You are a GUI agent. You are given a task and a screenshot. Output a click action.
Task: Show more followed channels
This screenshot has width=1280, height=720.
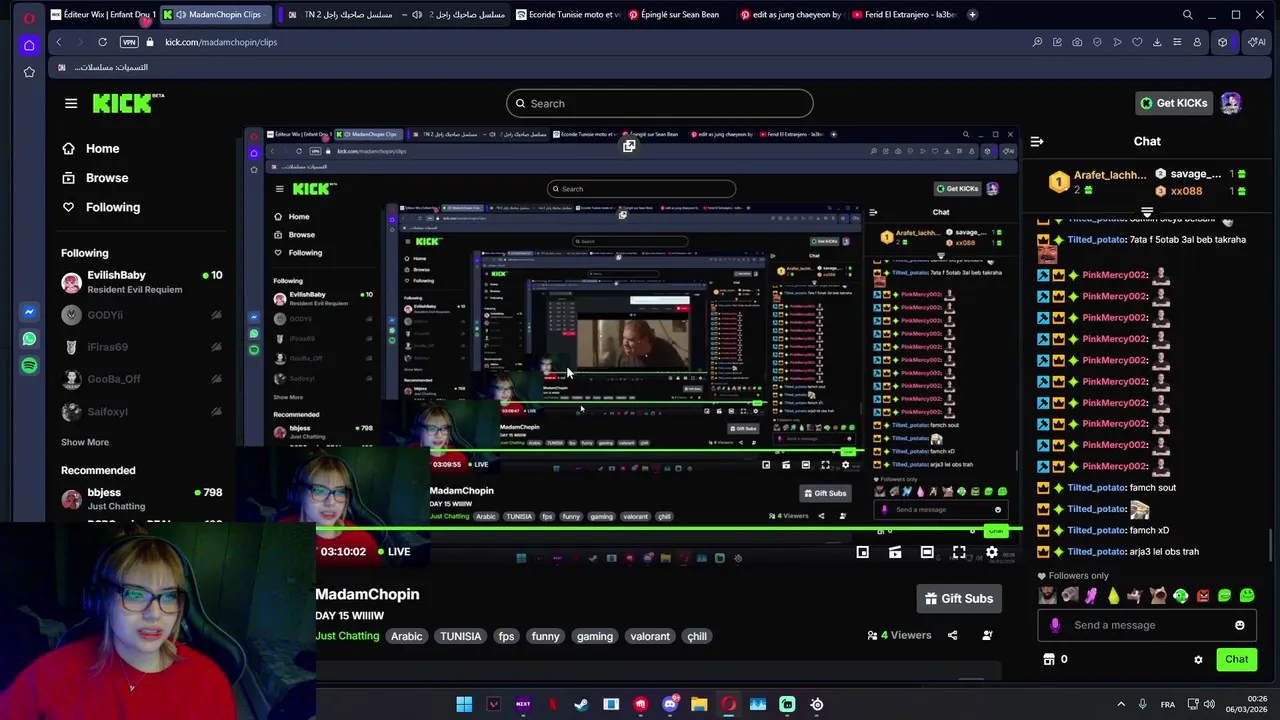click(85, 442)
